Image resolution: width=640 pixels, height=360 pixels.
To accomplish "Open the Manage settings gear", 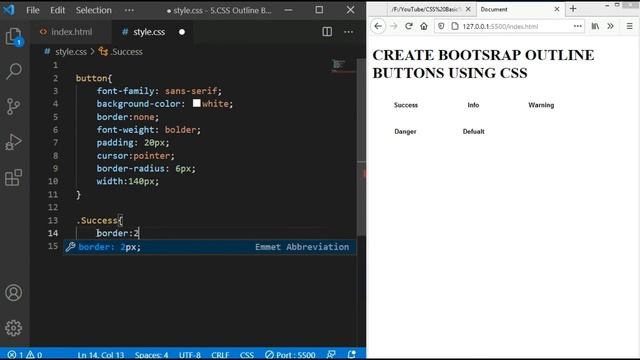I will (x=13, y=328).
